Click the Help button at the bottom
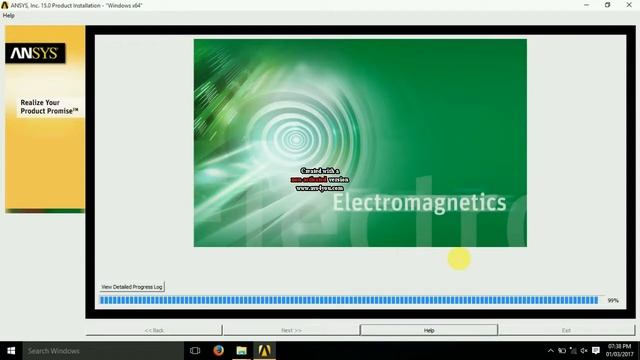 (x=429, y=330)
